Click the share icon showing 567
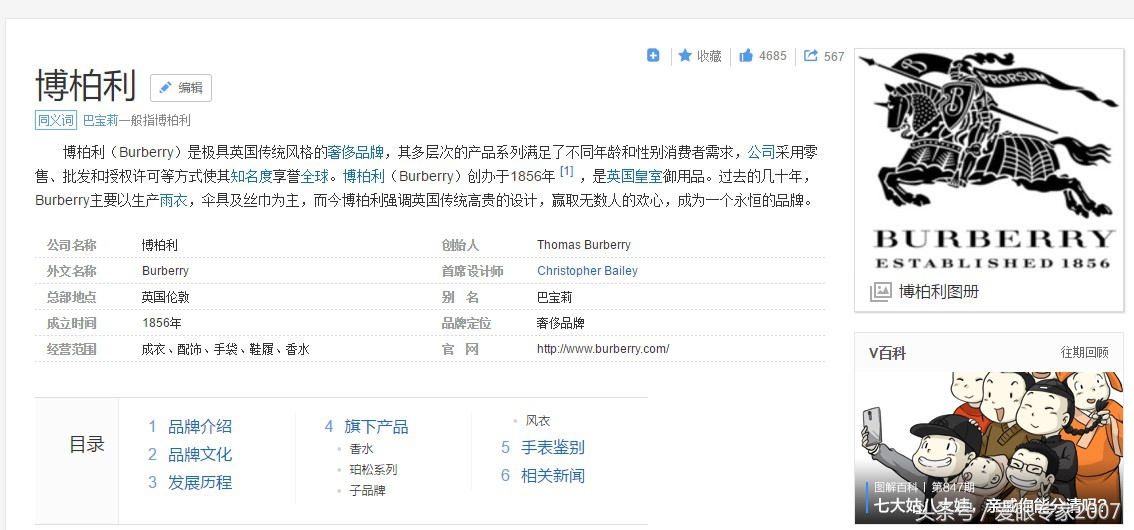 pyautogui.click(x=811, y=55)
